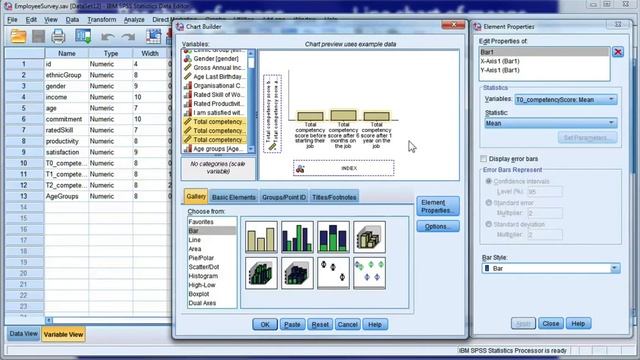Click the Recall recent dialogs icon

[x=83, y=36]
